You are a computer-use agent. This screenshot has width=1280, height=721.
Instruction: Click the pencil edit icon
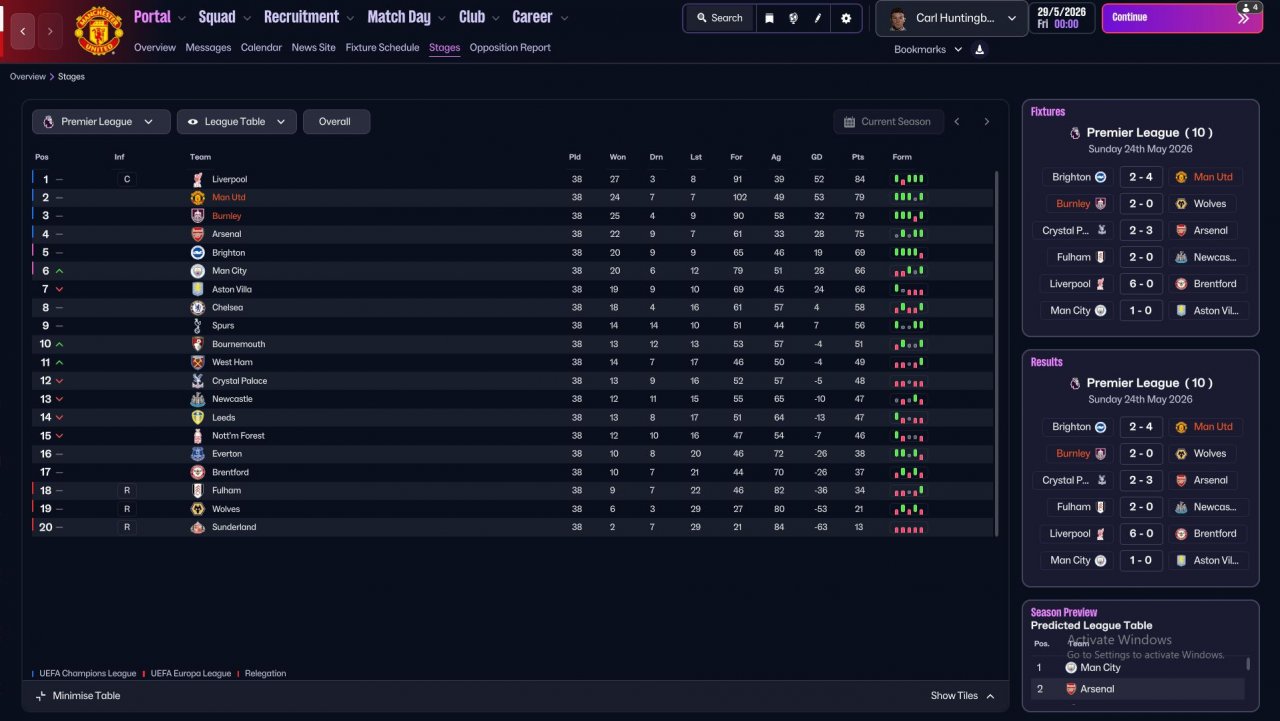click(x=818, y=18)
